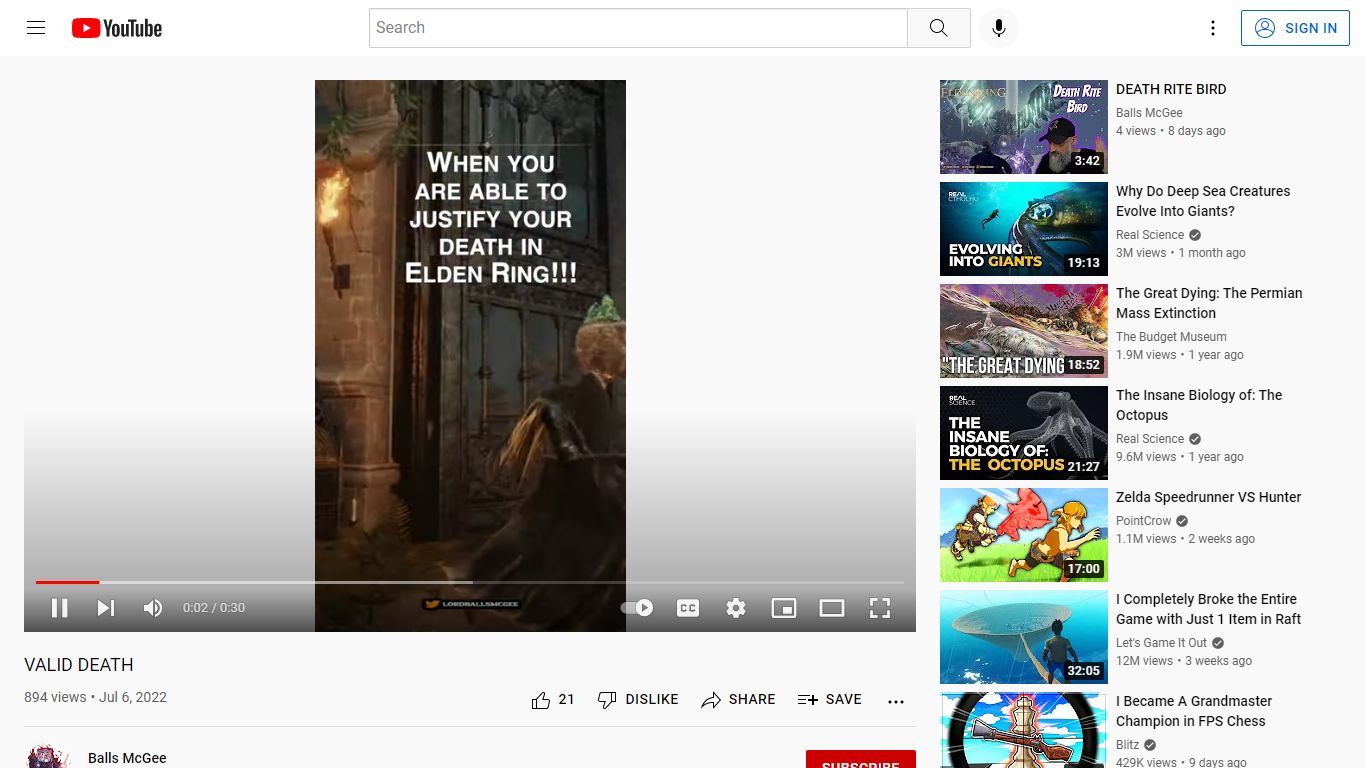Image resolution: width=1366 pixels, height=768 pixels.
Task: Click the 0:02 / 0:30 time display
Action: (214, 608)
